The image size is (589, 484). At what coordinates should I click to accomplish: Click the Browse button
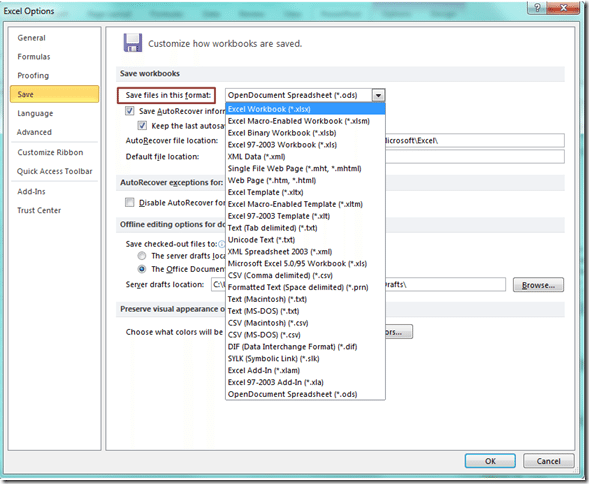click(x=538, y=285)
